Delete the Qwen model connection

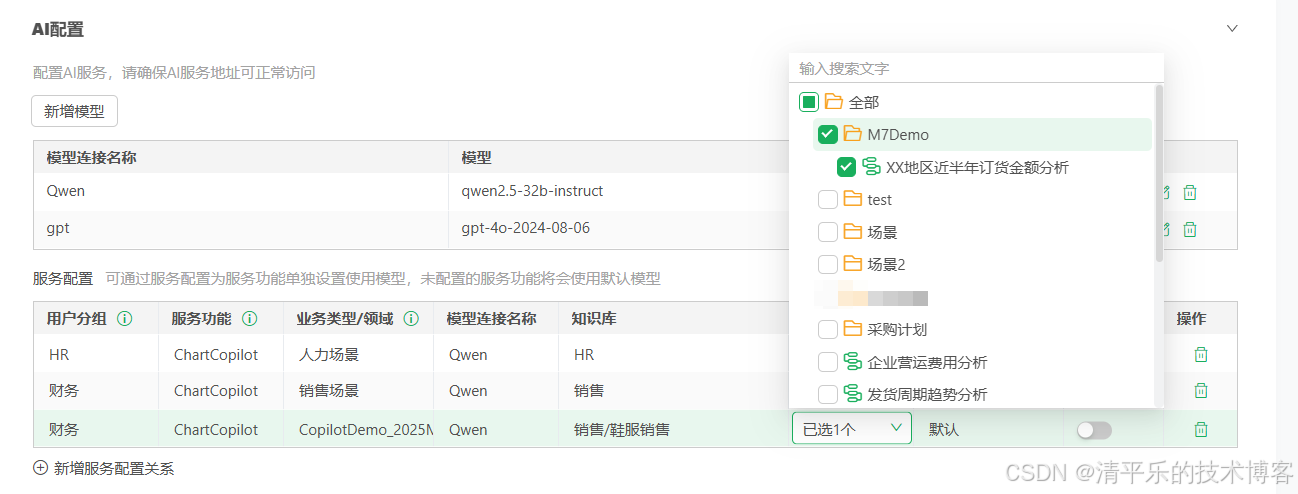(x=1190, y=192)
